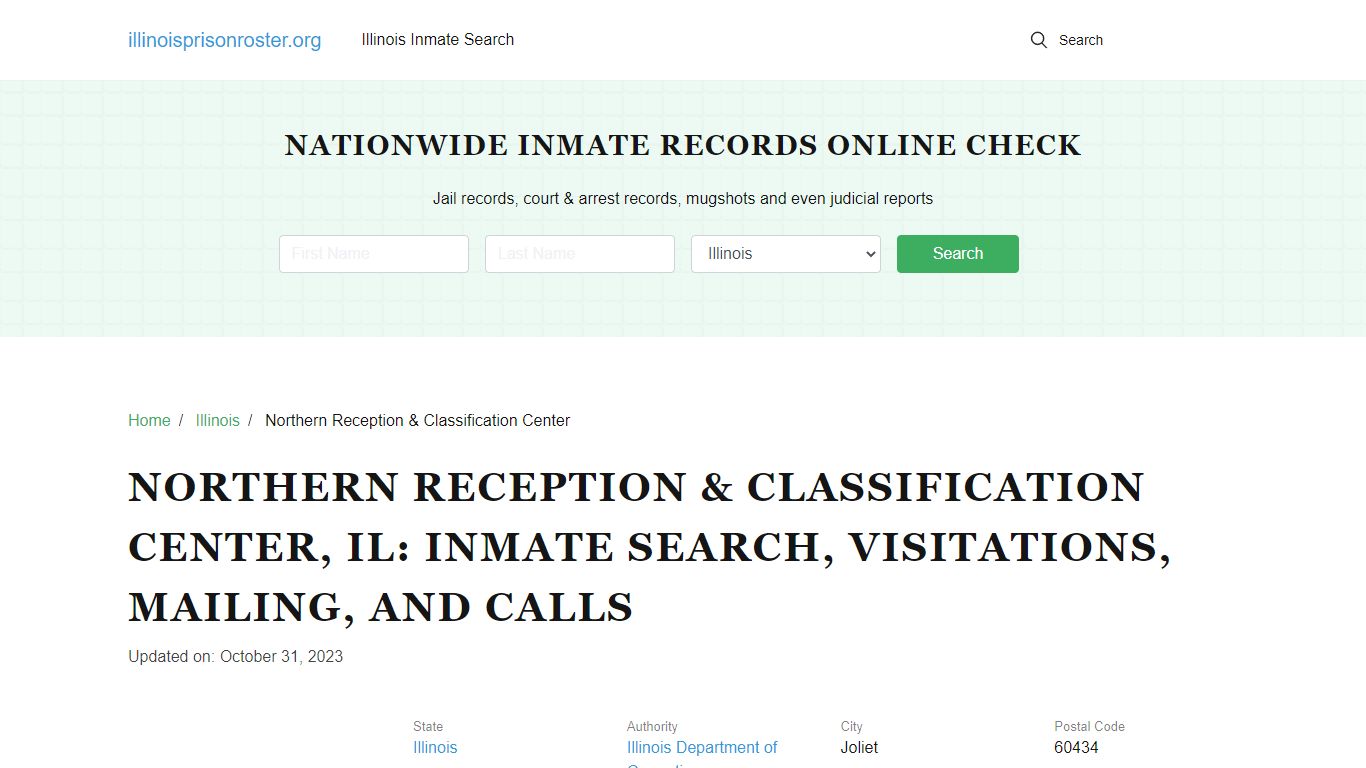Click the main page title heading
The width and height of the screenshot is (1366, 768).
click(x=650, y=547)
